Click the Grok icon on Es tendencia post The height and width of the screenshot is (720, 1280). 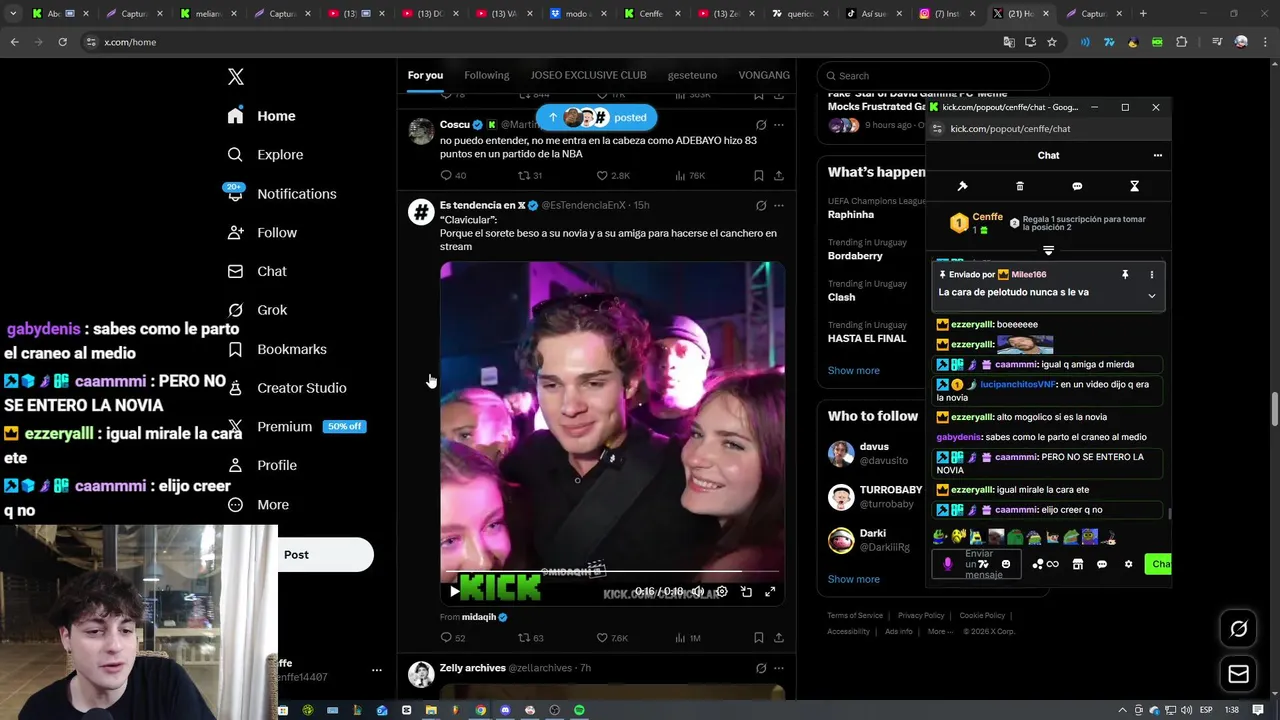(x=761, y=205)
